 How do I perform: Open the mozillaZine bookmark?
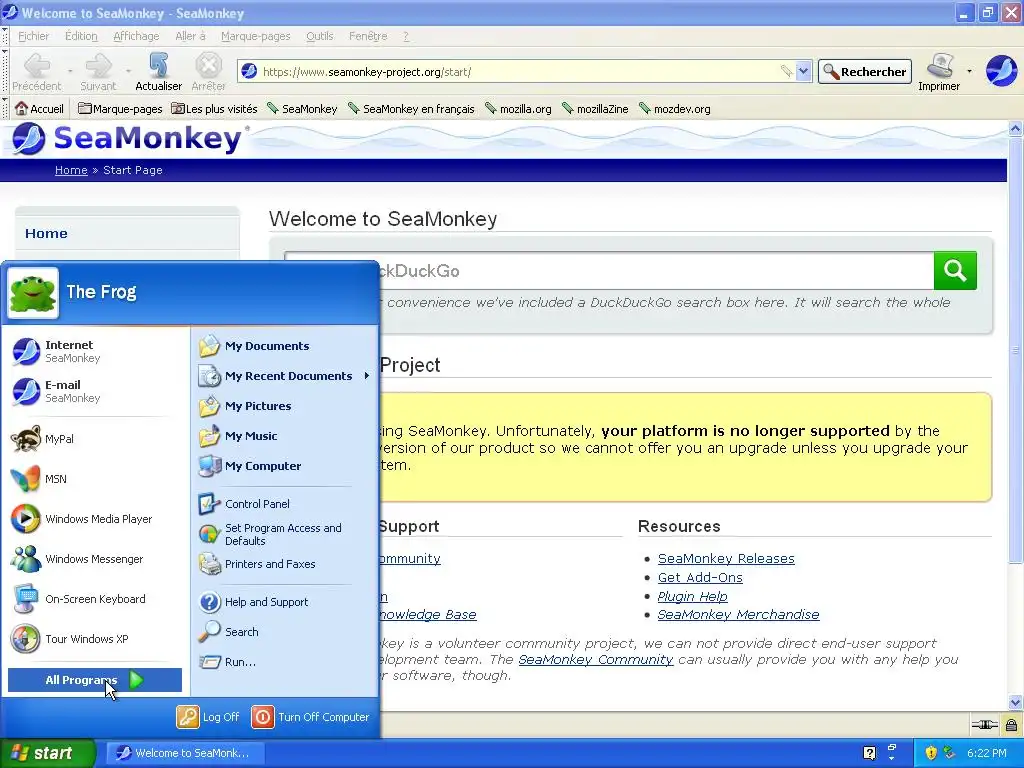(595, 108)
